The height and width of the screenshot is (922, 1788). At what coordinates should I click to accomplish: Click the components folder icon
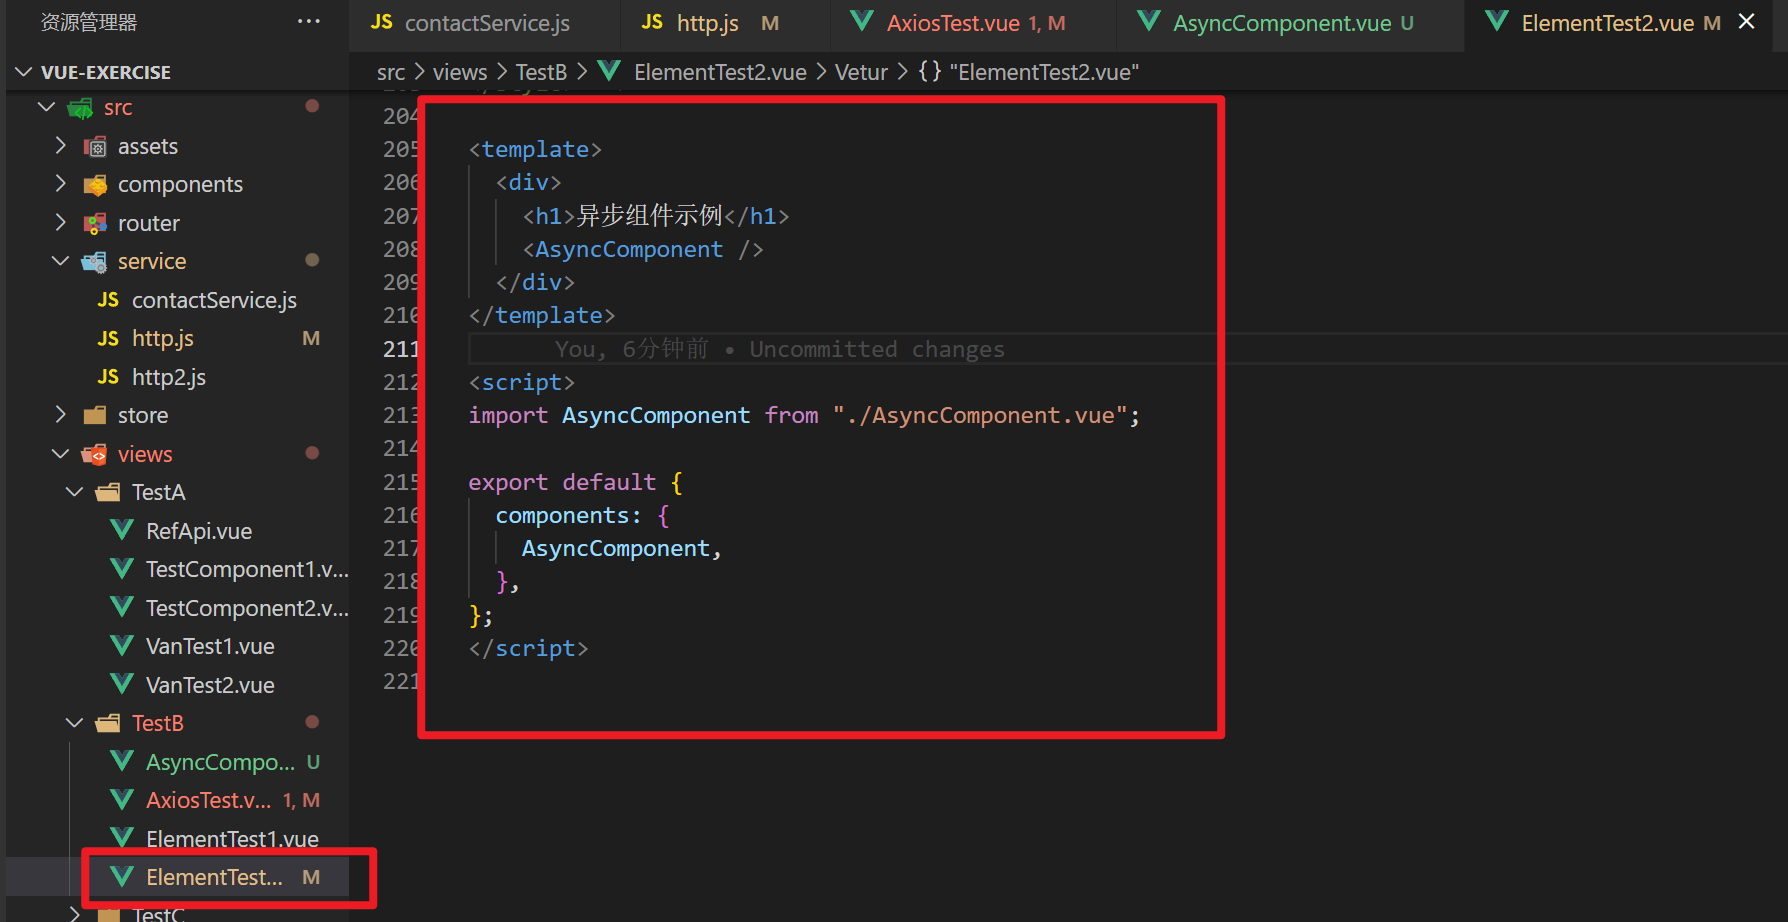coord(95,185)
